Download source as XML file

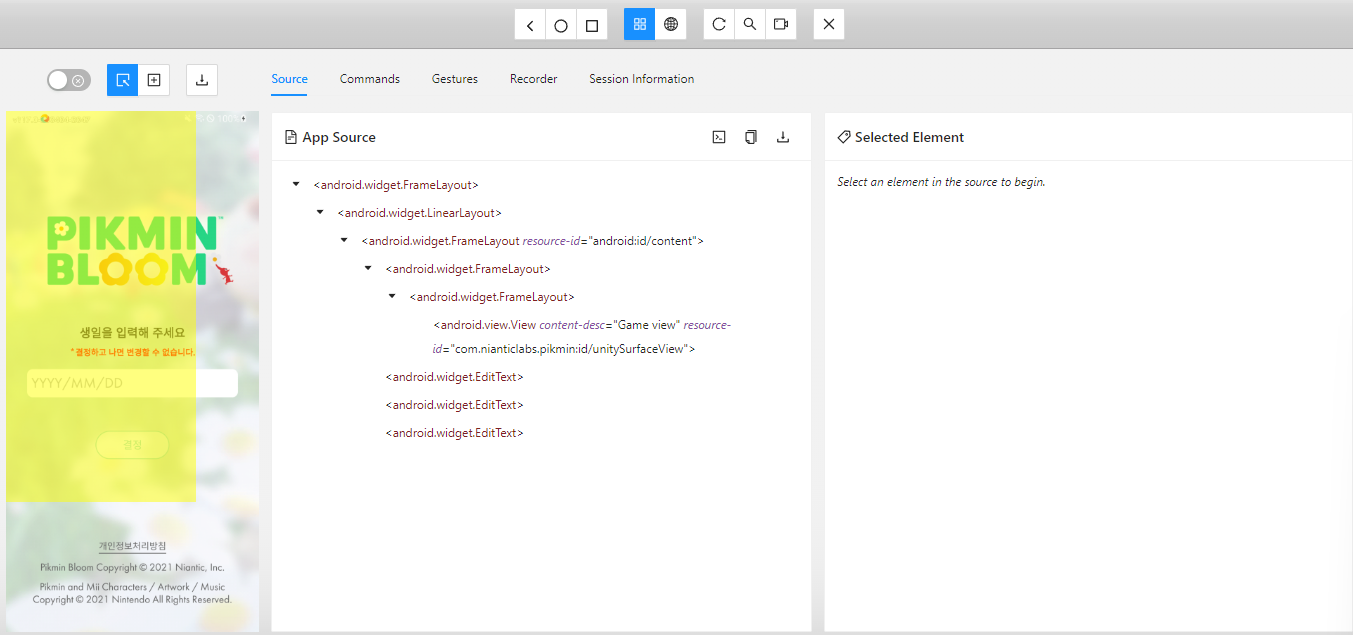(783, 137)
